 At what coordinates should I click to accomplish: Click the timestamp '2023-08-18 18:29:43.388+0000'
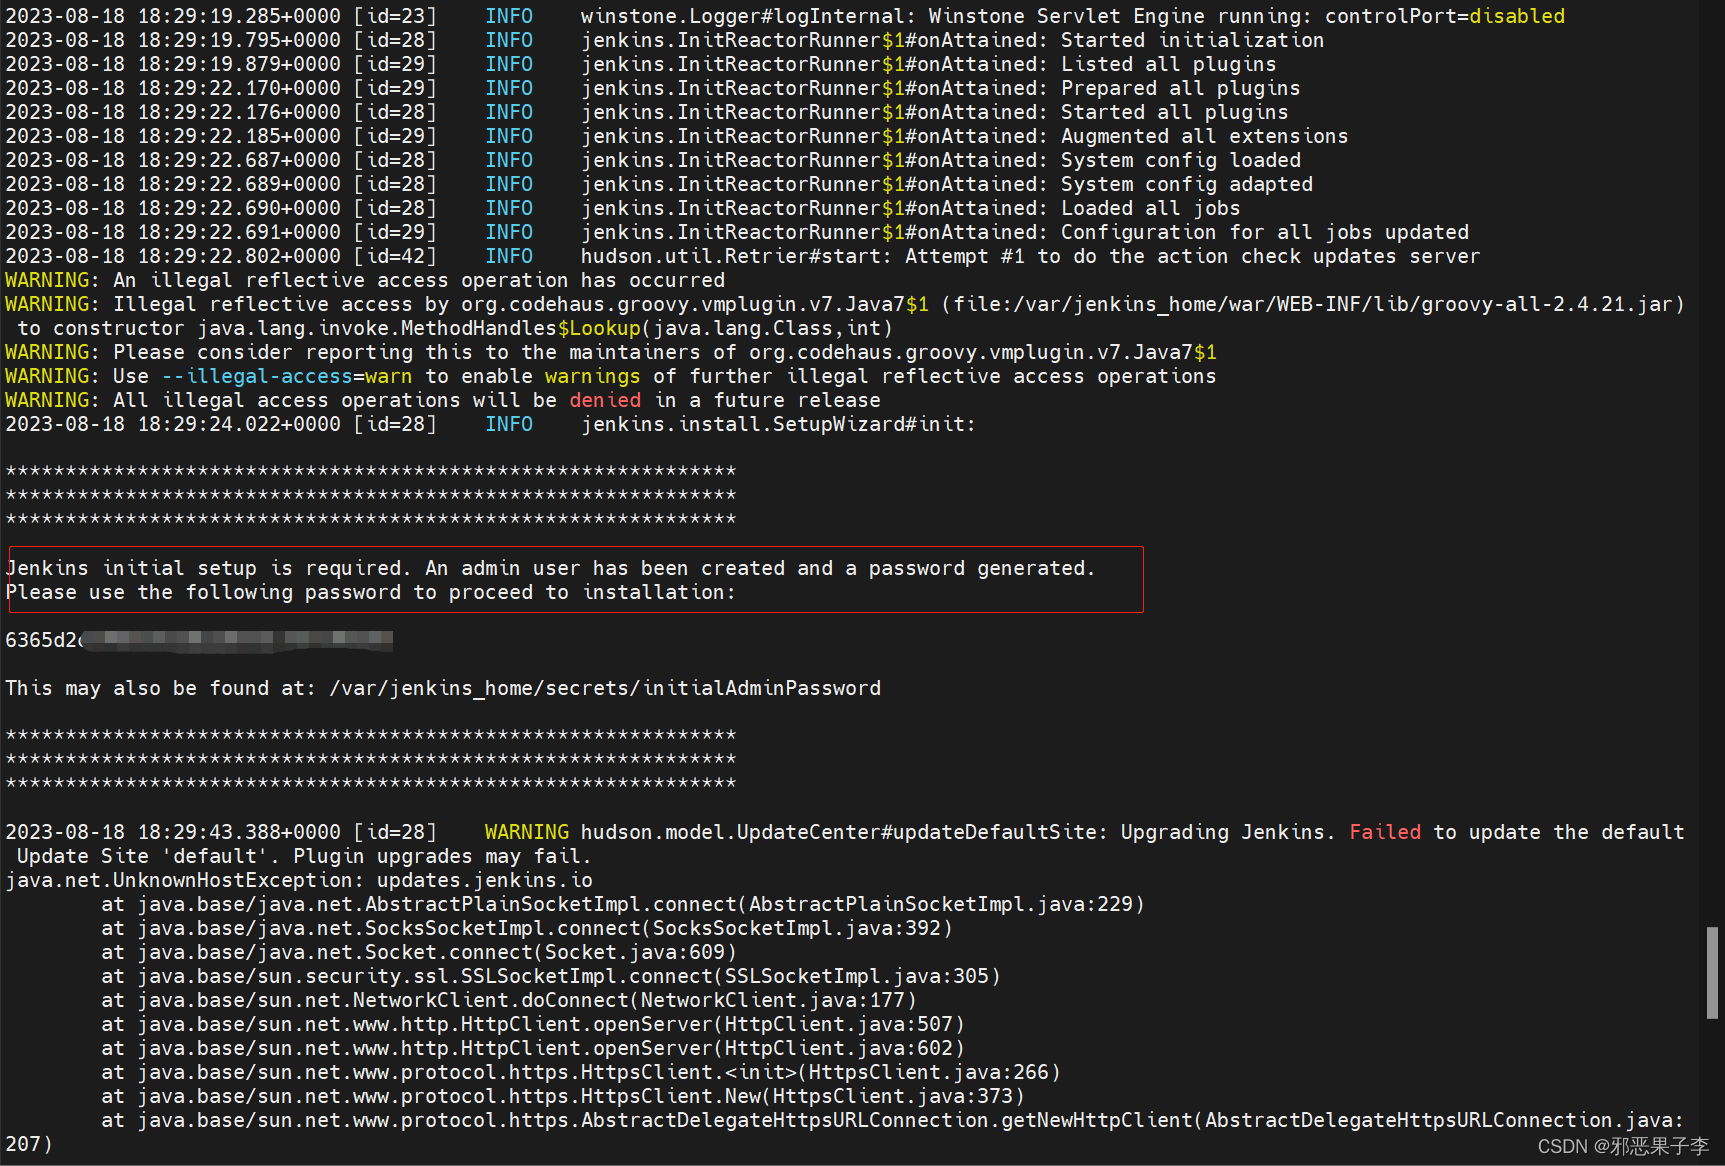pyautogui.click(x=173, y=832)
